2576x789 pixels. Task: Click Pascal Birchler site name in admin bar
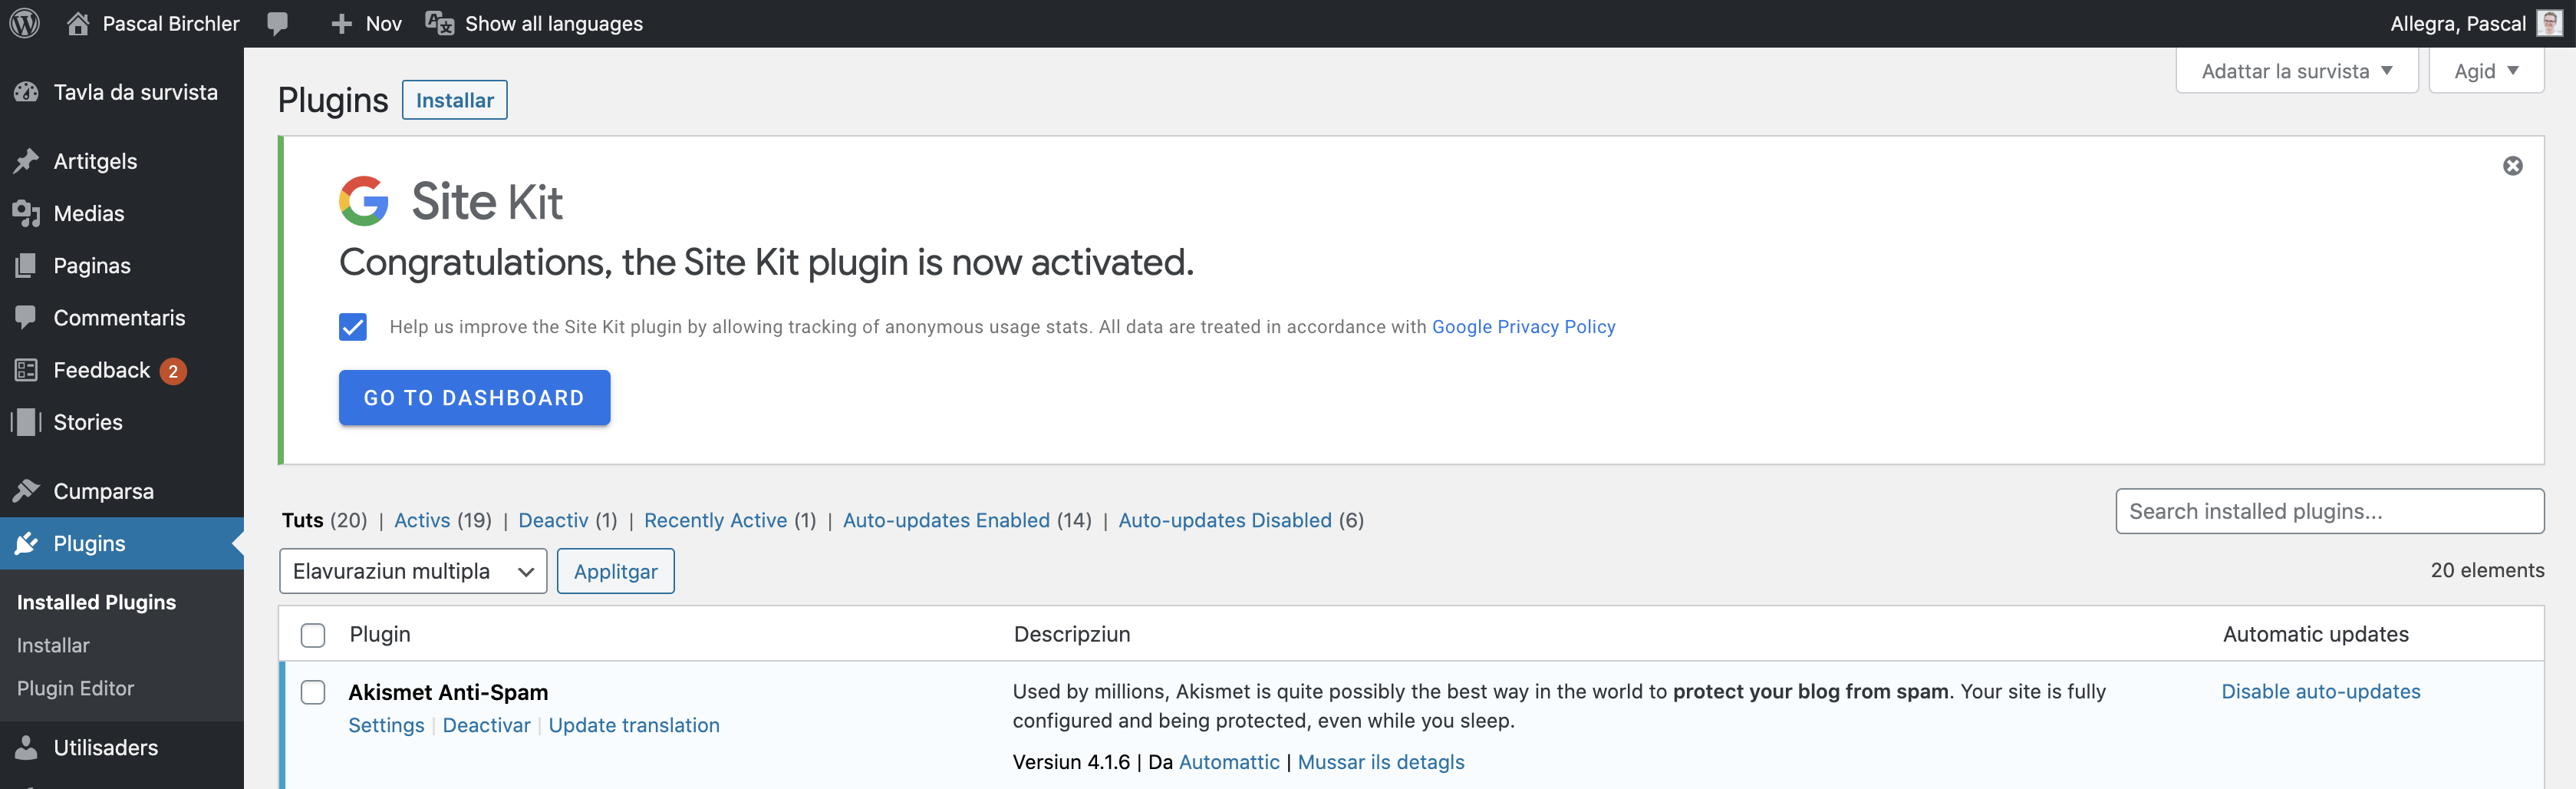171,24
